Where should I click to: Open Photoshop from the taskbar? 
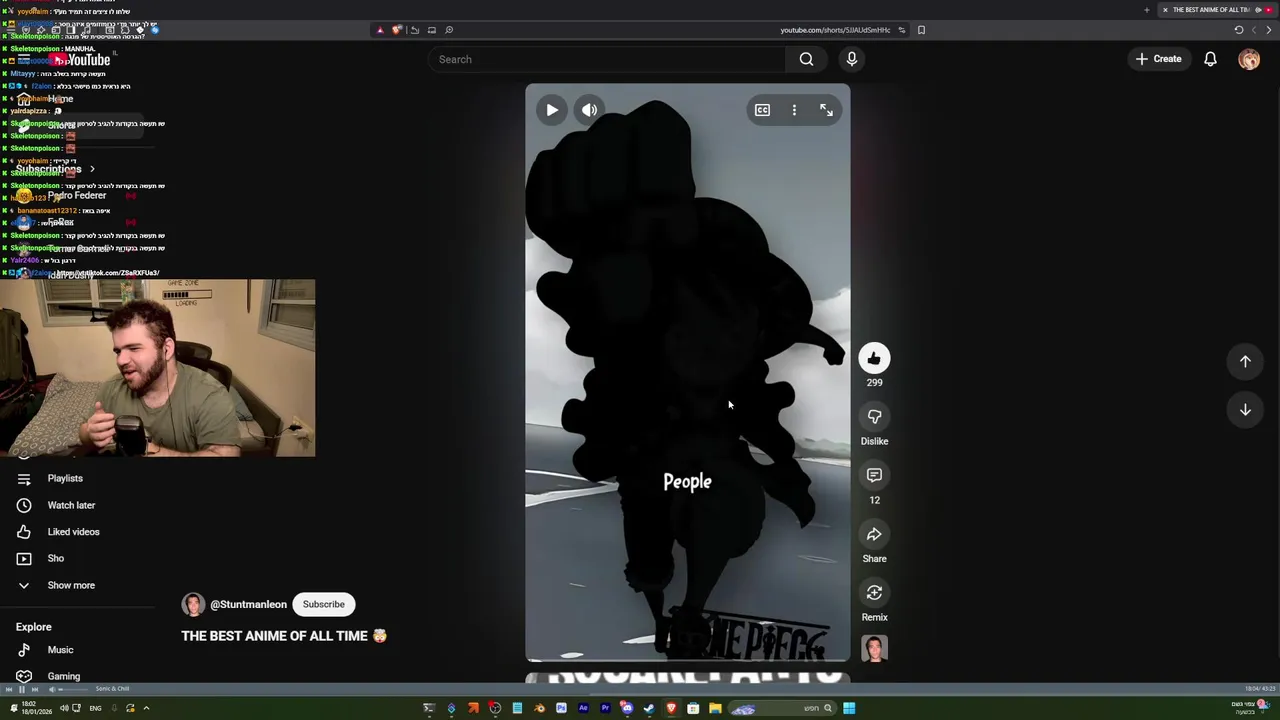561,708
